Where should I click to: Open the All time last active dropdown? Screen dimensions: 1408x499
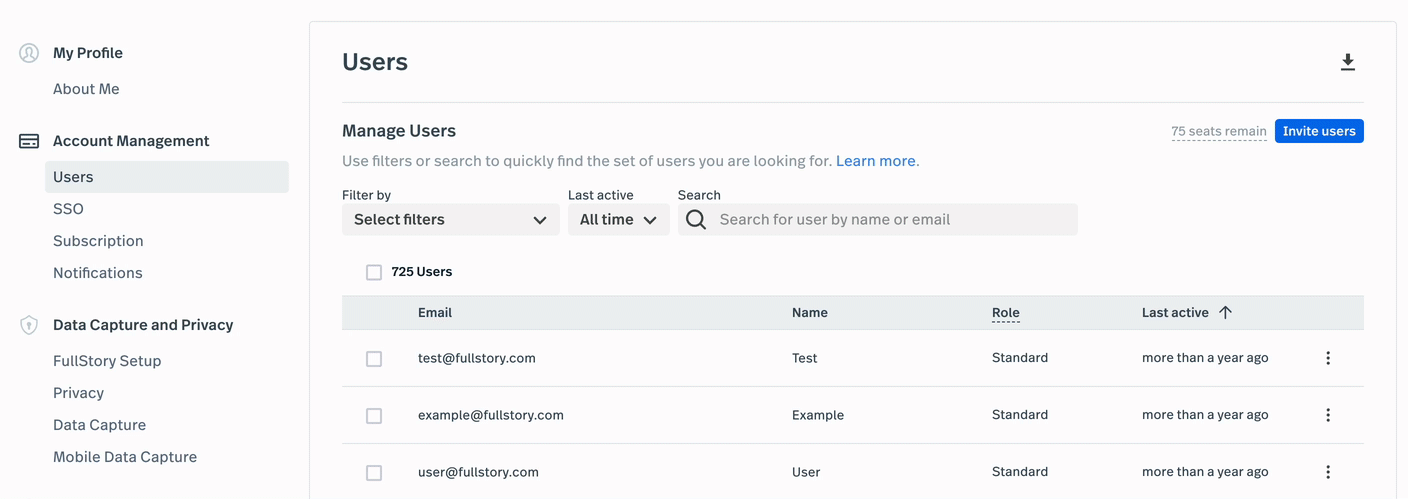[618, 220]
